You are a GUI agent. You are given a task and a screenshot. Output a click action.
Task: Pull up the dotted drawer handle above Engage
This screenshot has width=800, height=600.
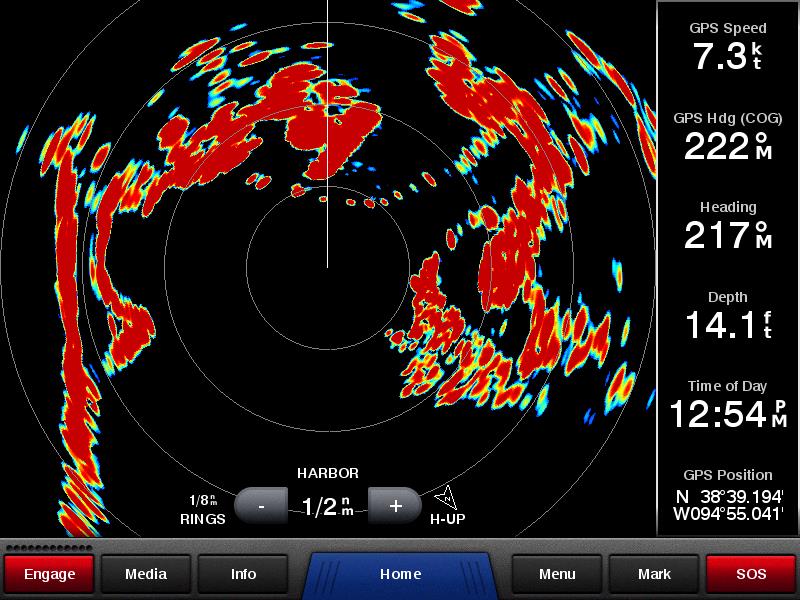(48, 548)
